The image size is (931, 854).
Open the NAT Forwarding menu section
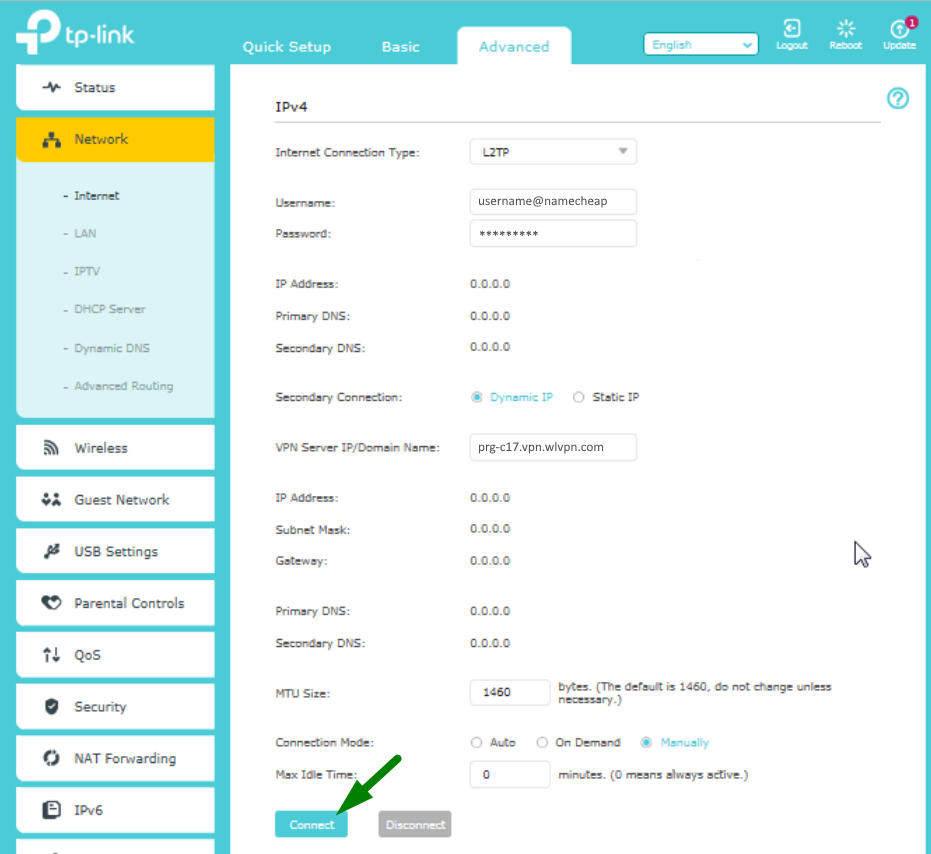[x=115, y=758]
